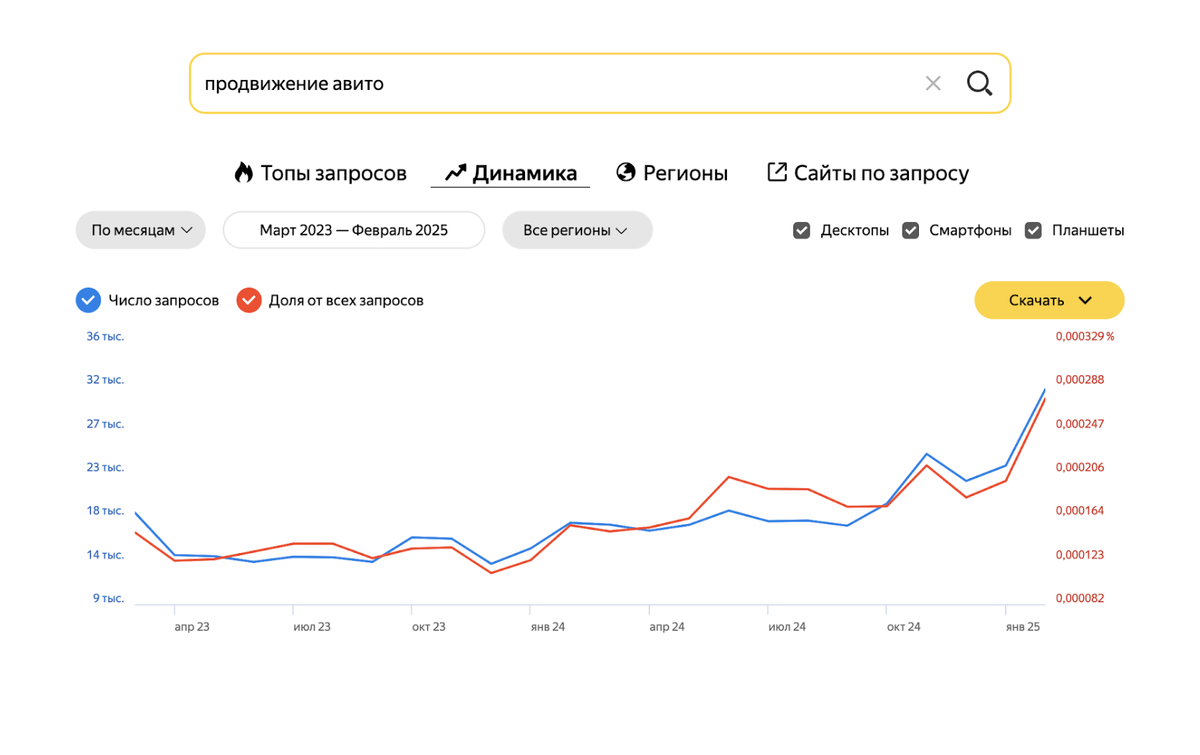
Task: Click the external link icon beside Сайты по запросу
Action: (x=777, y=172)
